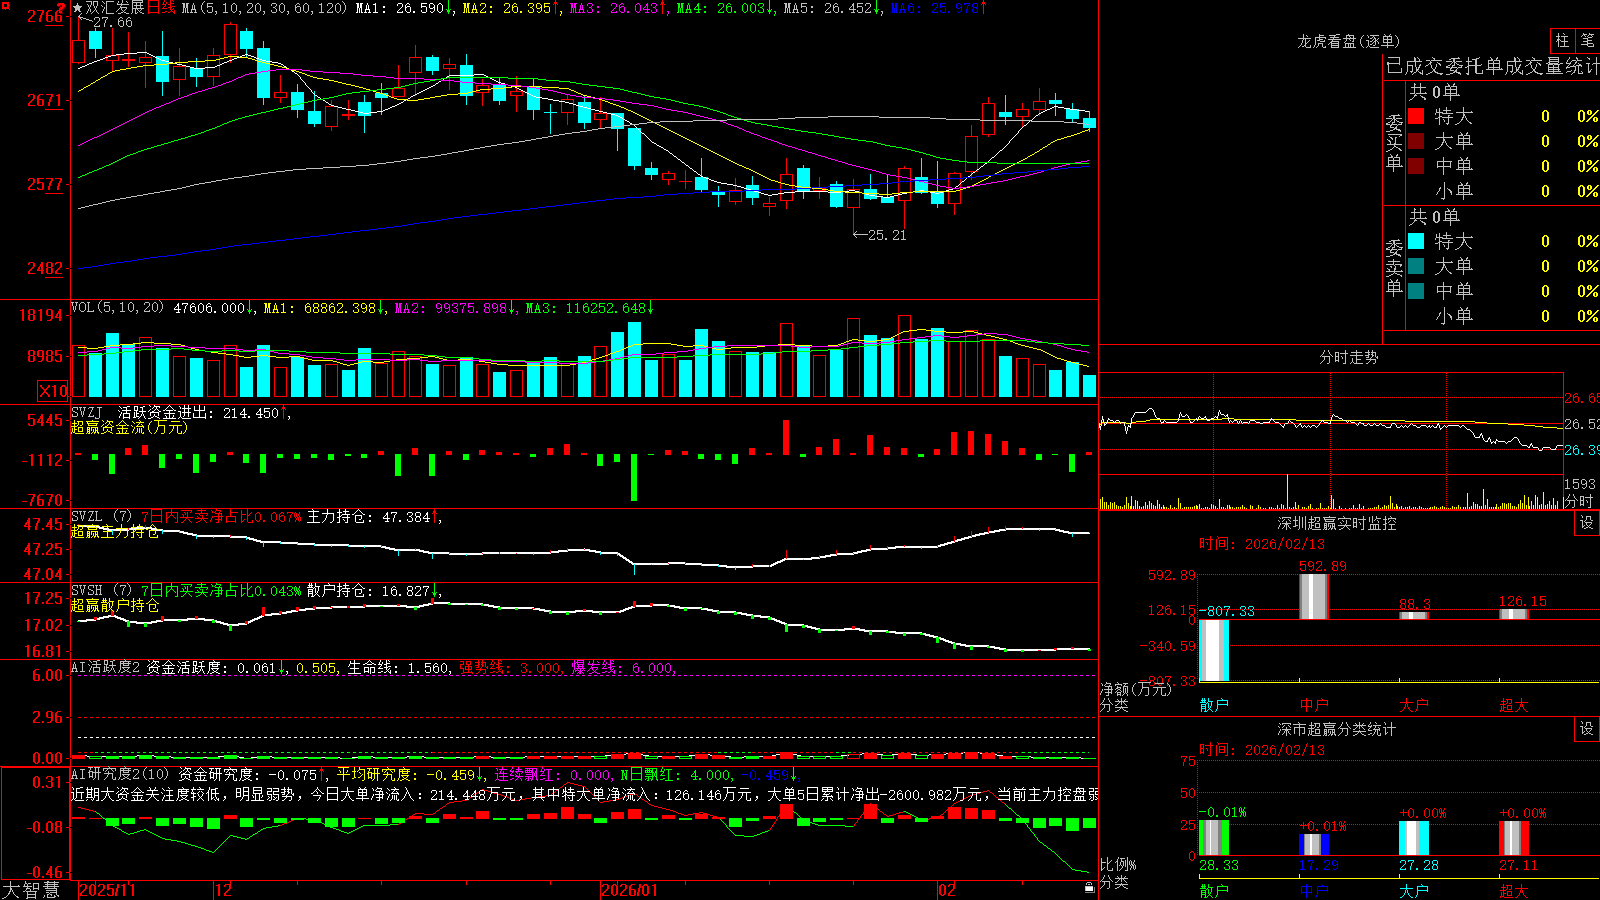
Task: Select the cyan 特大 sell-order swatch
Action: pyautogui.click(x=1416, y=241)
